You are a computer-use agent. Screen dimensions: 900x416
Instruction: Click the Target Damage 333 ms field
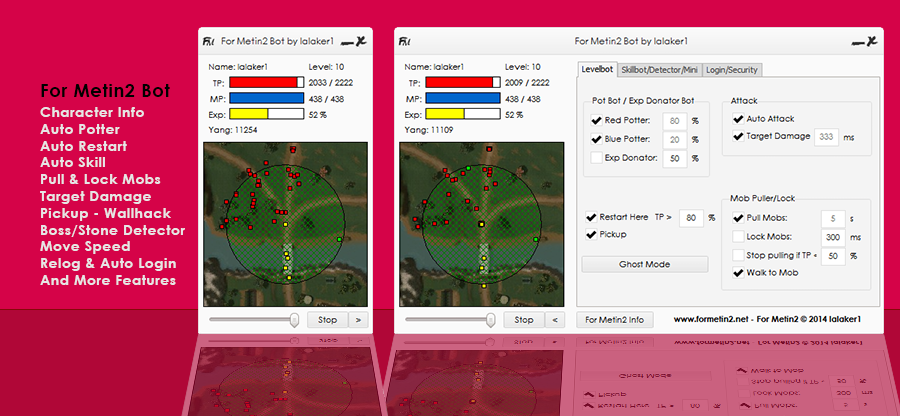tap(827, 137)
